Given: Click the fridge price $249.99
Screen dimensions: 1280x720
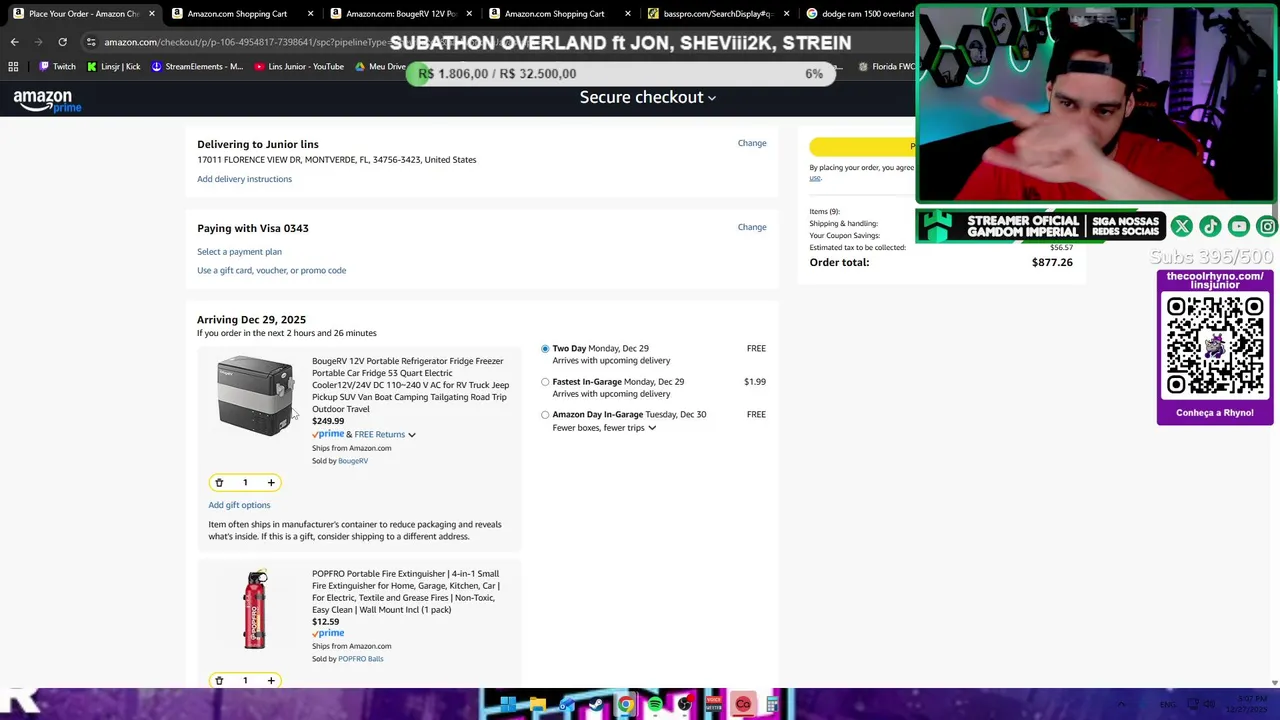Looking at the screenshot, I should (x=328, y=422).
